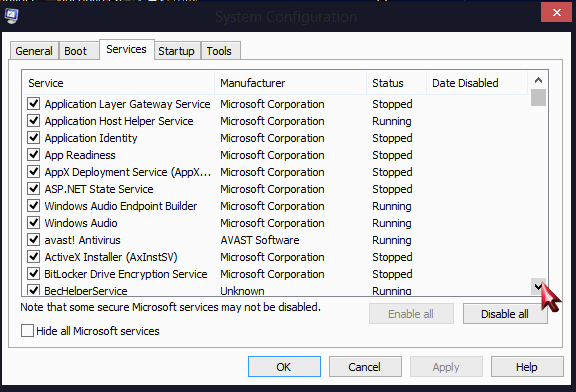Click the scroll up arrow in services list
Viewport: 576px width, 392px height.
point(538,80)
